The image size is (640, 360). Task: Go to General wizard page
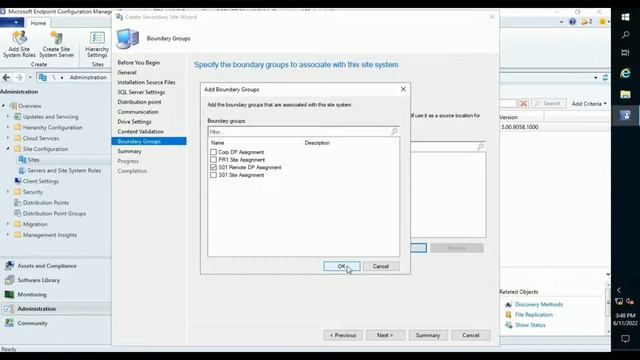[x=127, y=72]
